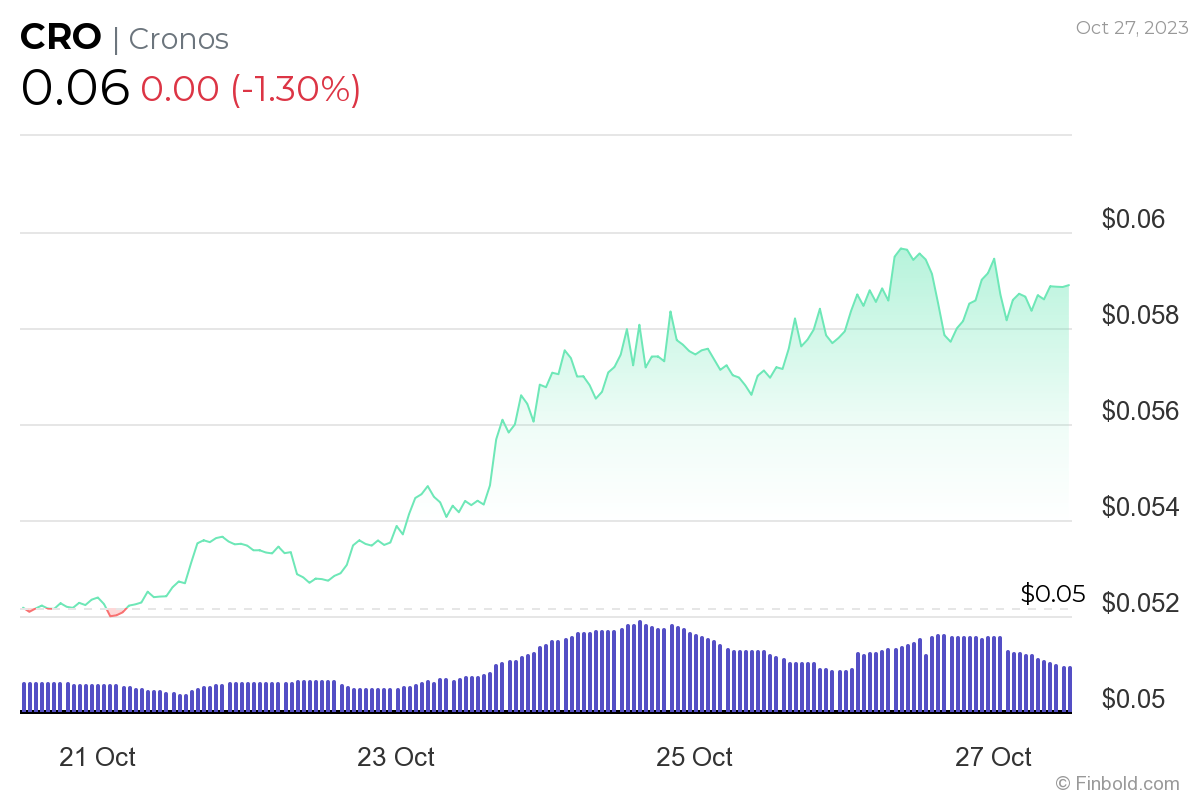Click the 25 Oct date marker
This screenshot has width=1200, height=800.
tap(694, 757)
